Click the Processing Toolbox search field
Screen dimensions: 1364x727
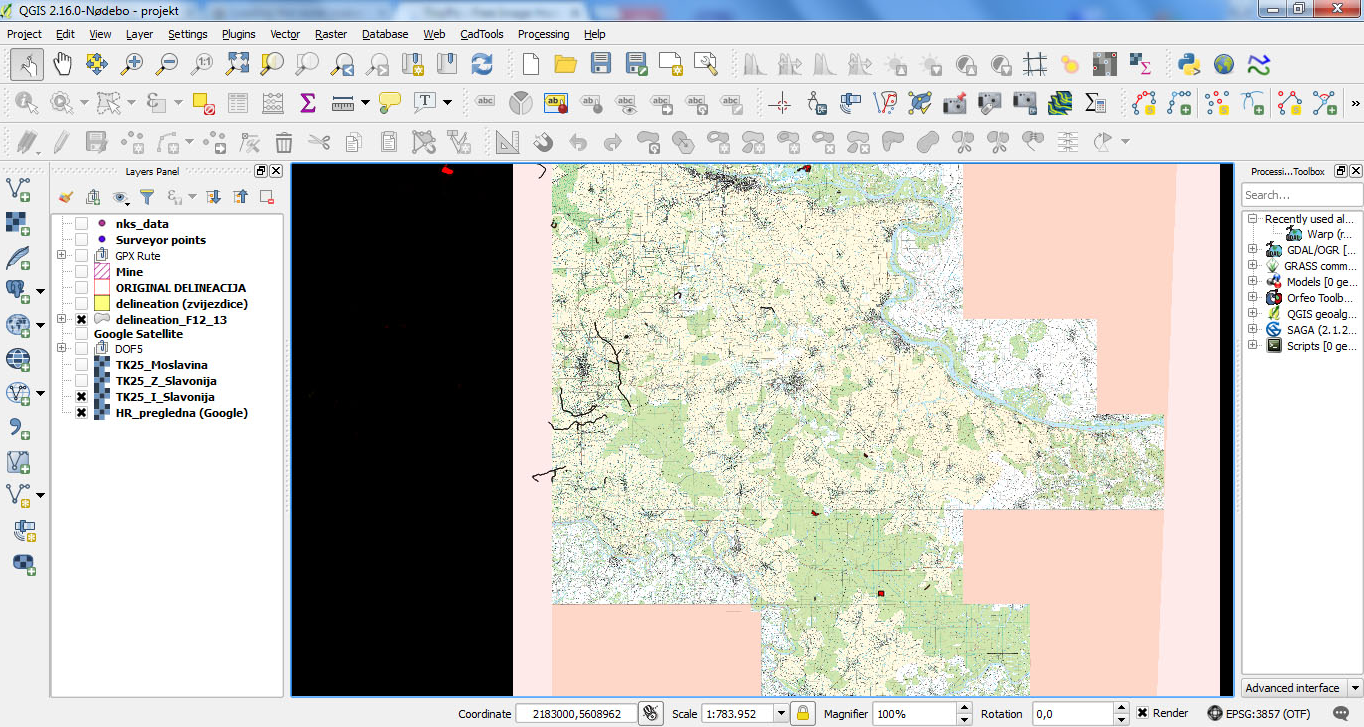(x=1300, y=195)
